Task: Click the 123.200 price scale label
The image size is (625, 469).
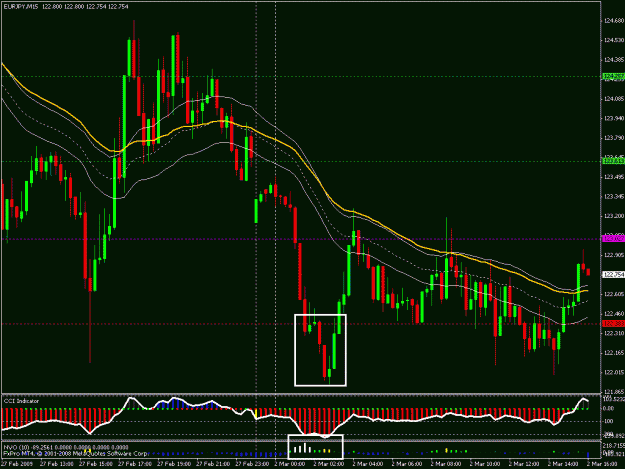Action: coord(614,216)
